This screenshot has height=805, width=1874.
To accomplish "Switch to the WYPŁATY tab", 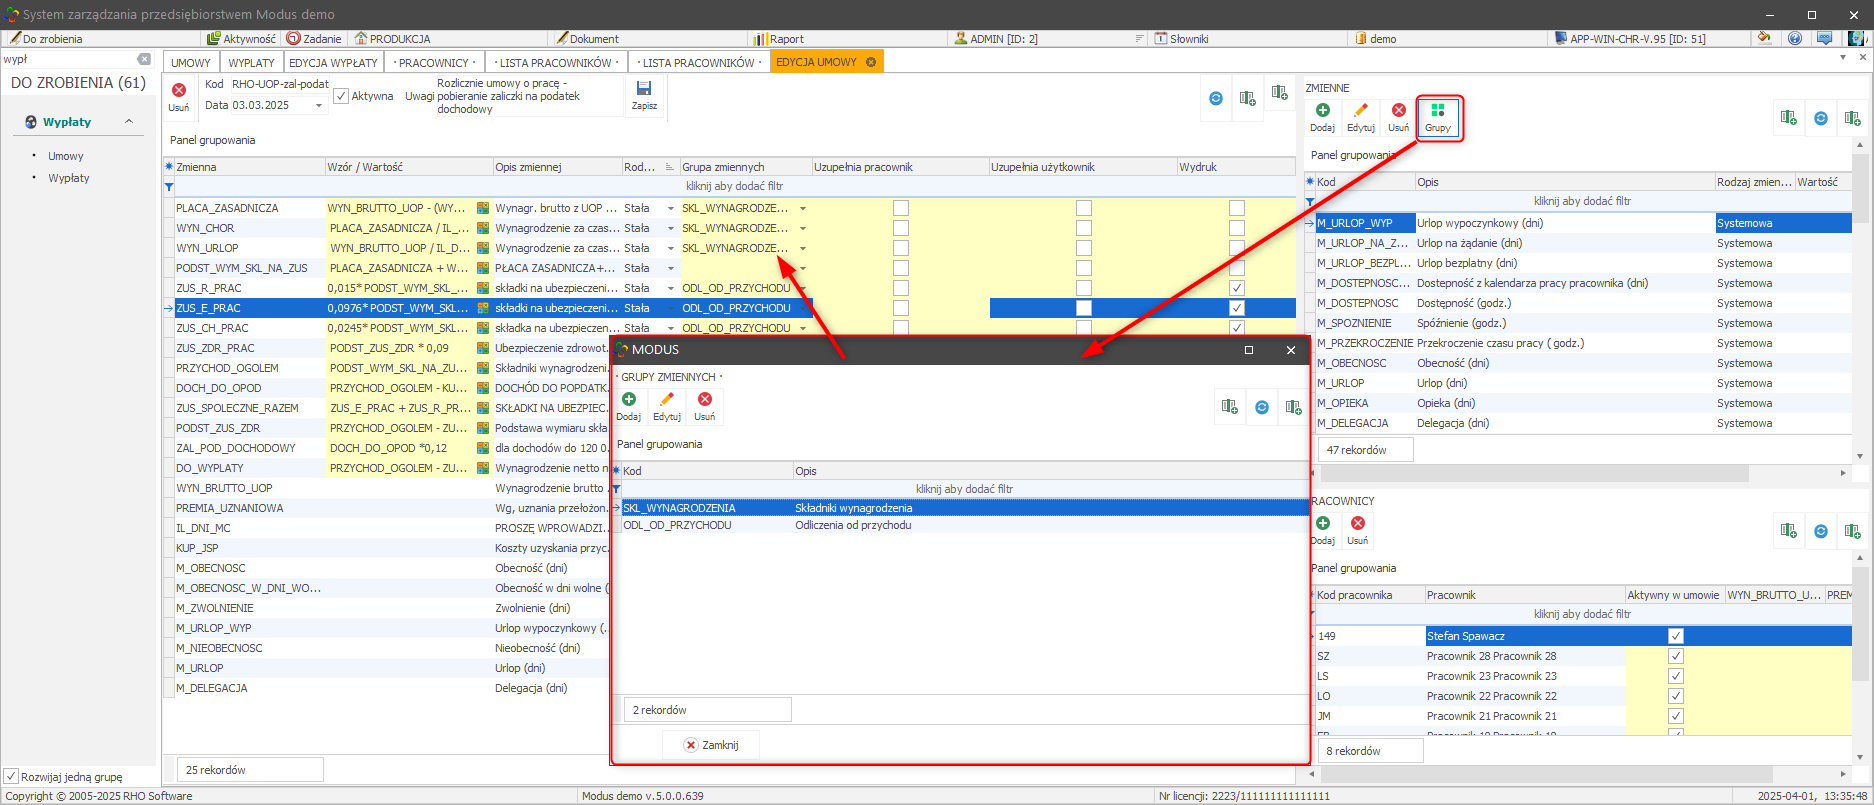I will click(x=251, y=62).
